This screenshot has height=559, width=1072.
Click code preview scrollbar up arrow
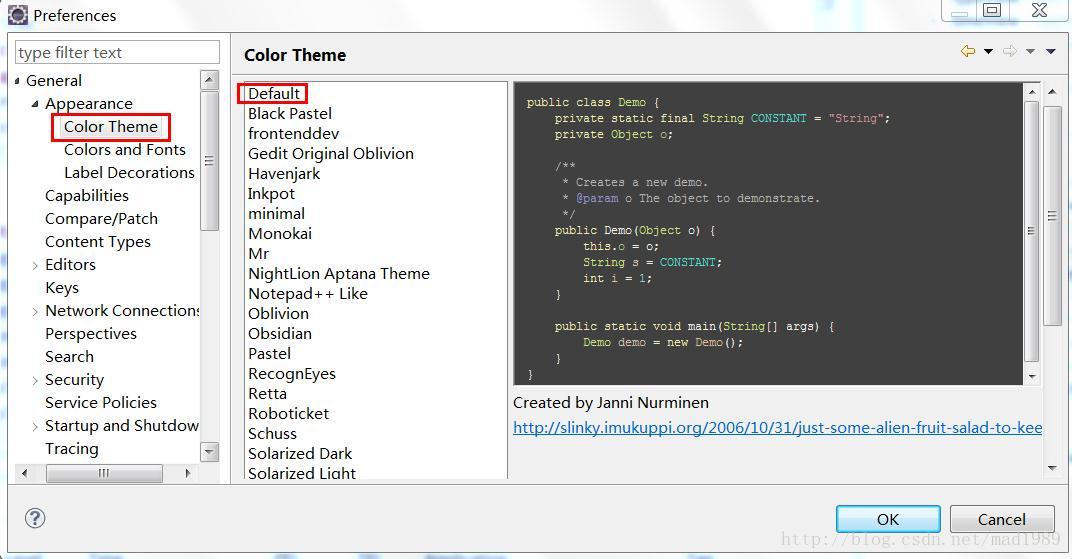(1032, 92)
